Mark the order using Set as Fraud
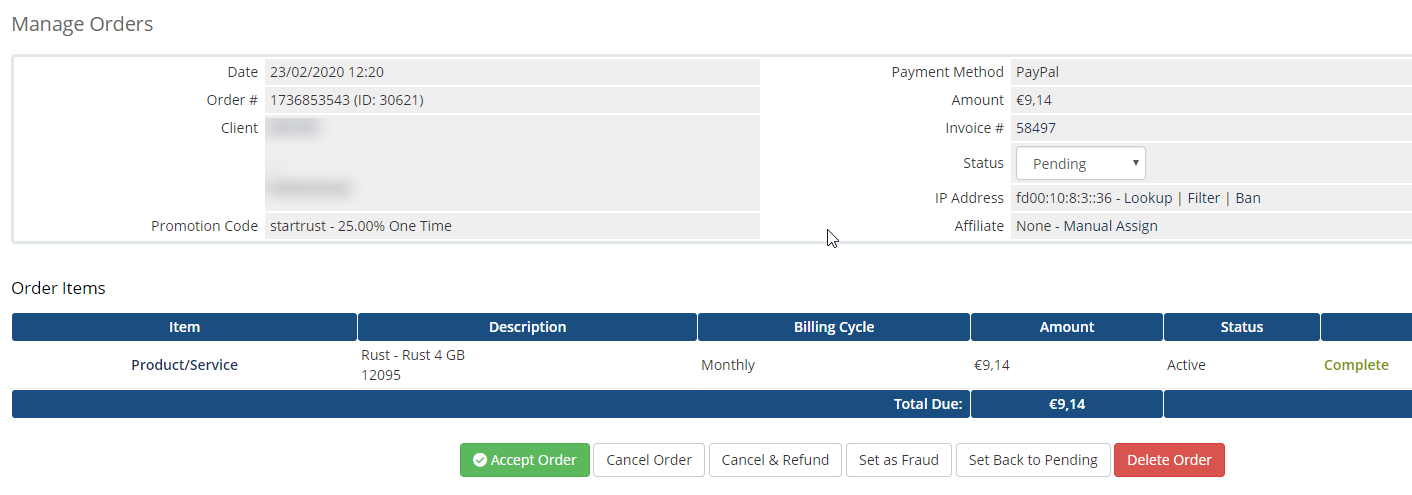 point(898,460)
